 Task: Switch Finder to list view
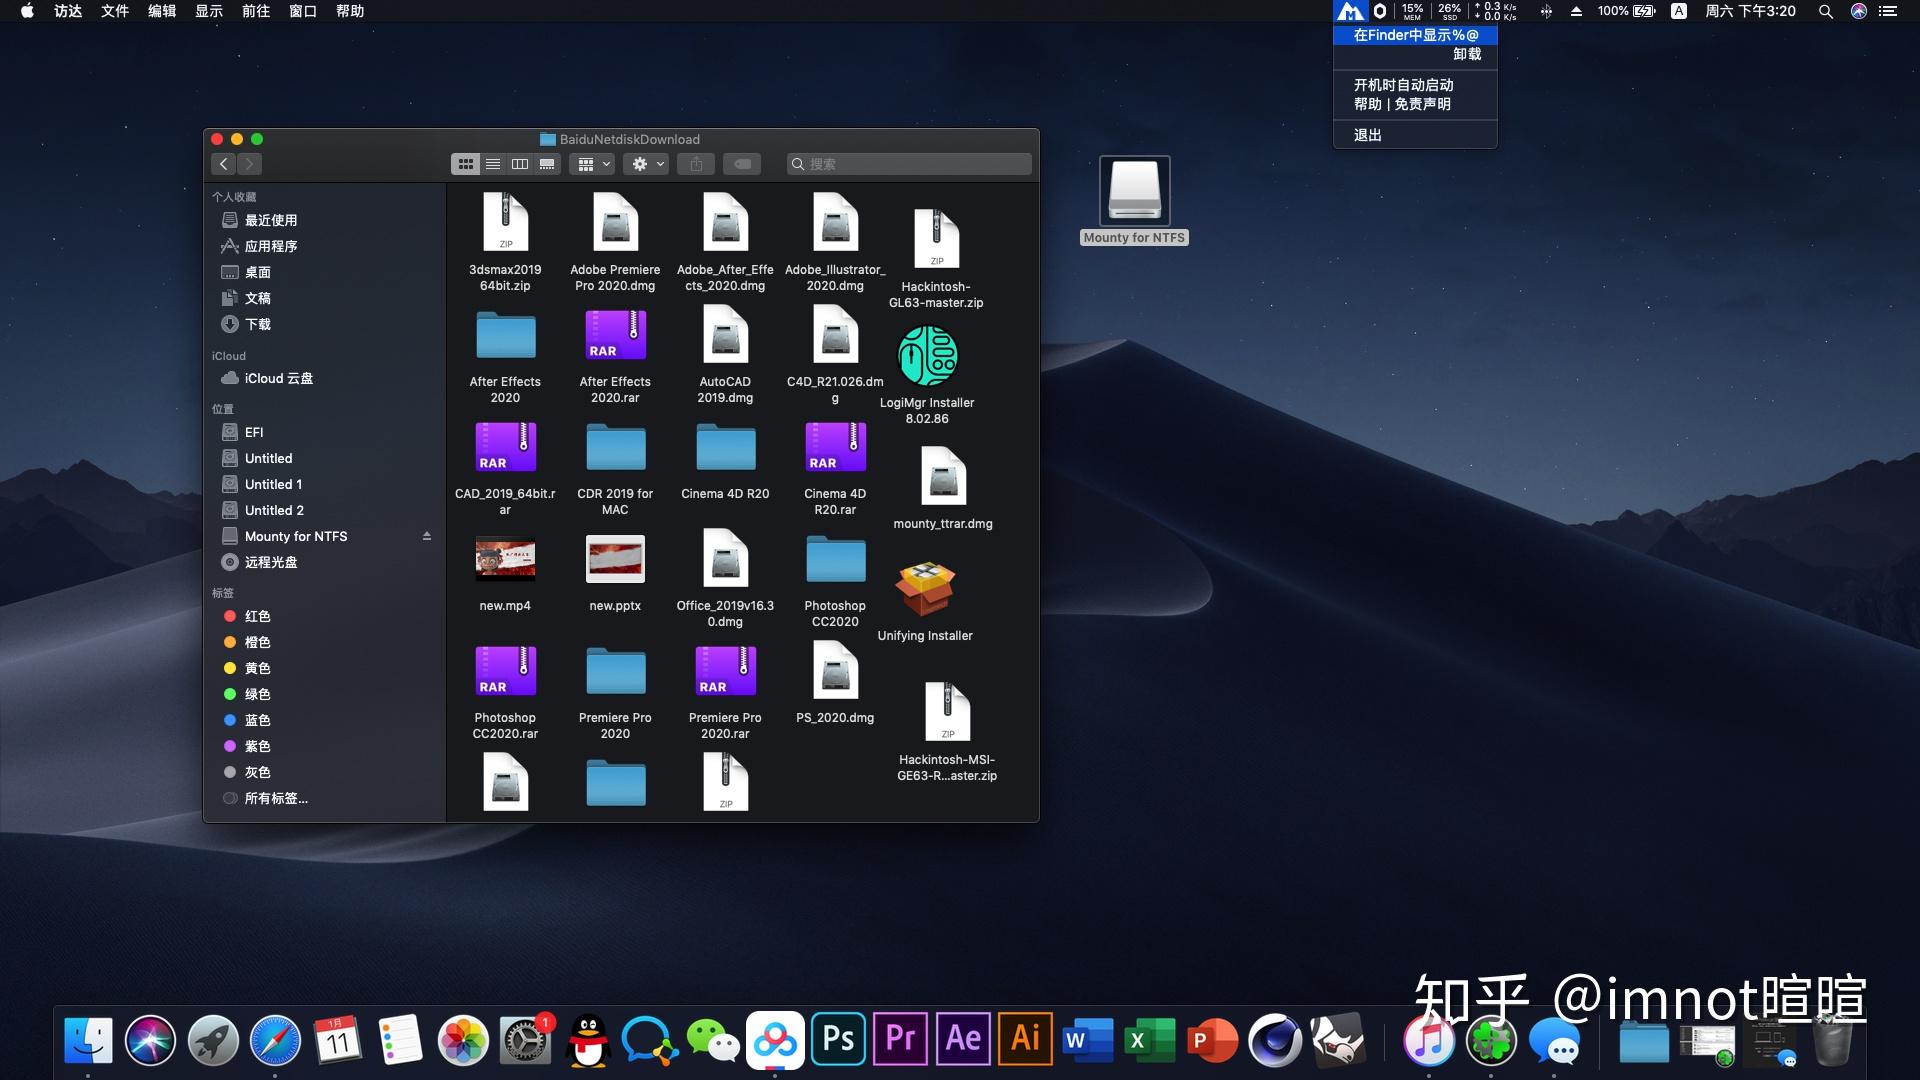pyautogui.click(x=493, y=164)
